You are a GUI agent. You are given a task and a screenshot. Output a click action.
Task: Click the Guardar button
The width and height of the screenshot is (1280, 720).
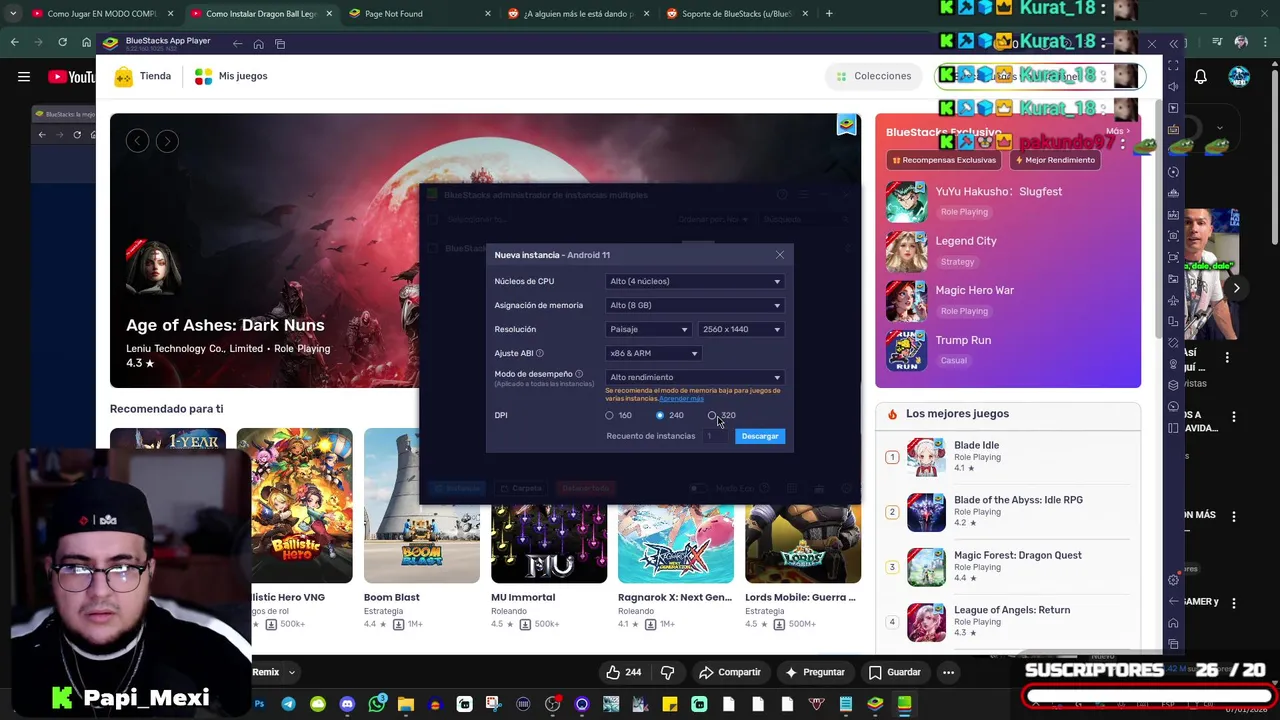(894, 672)
